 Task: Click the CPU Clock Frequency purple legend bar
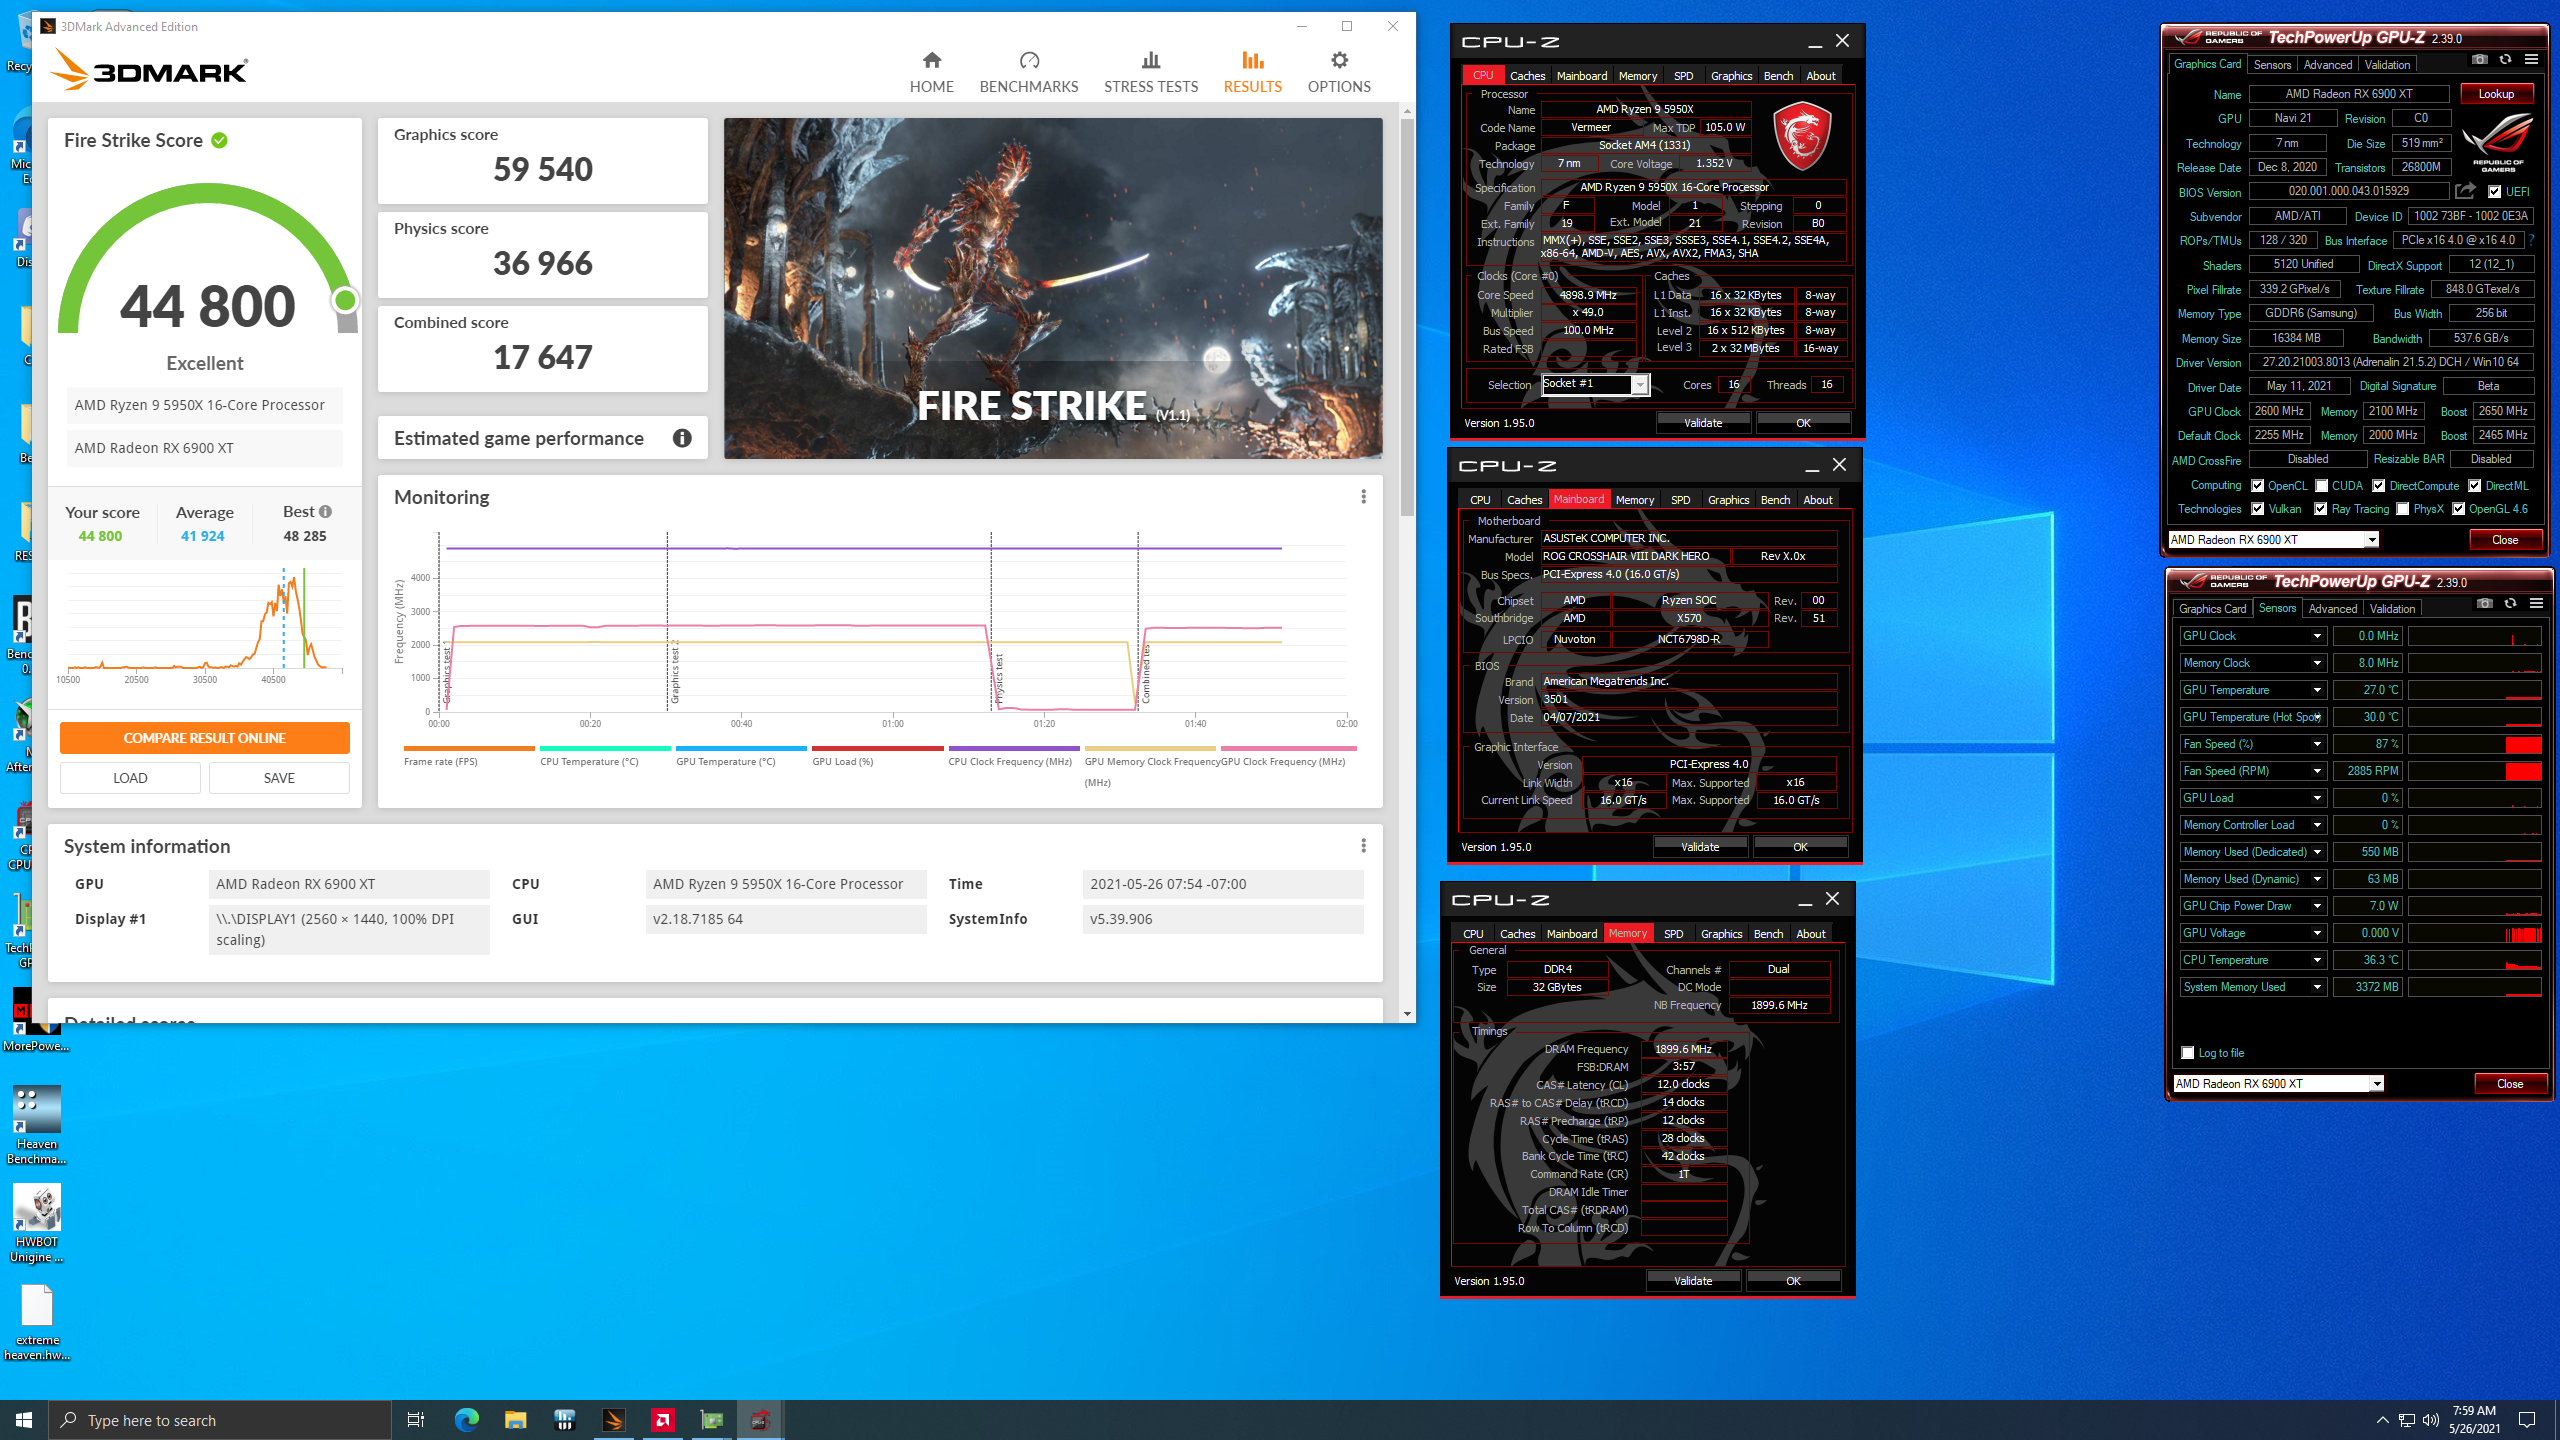[x=1014, y=748]
